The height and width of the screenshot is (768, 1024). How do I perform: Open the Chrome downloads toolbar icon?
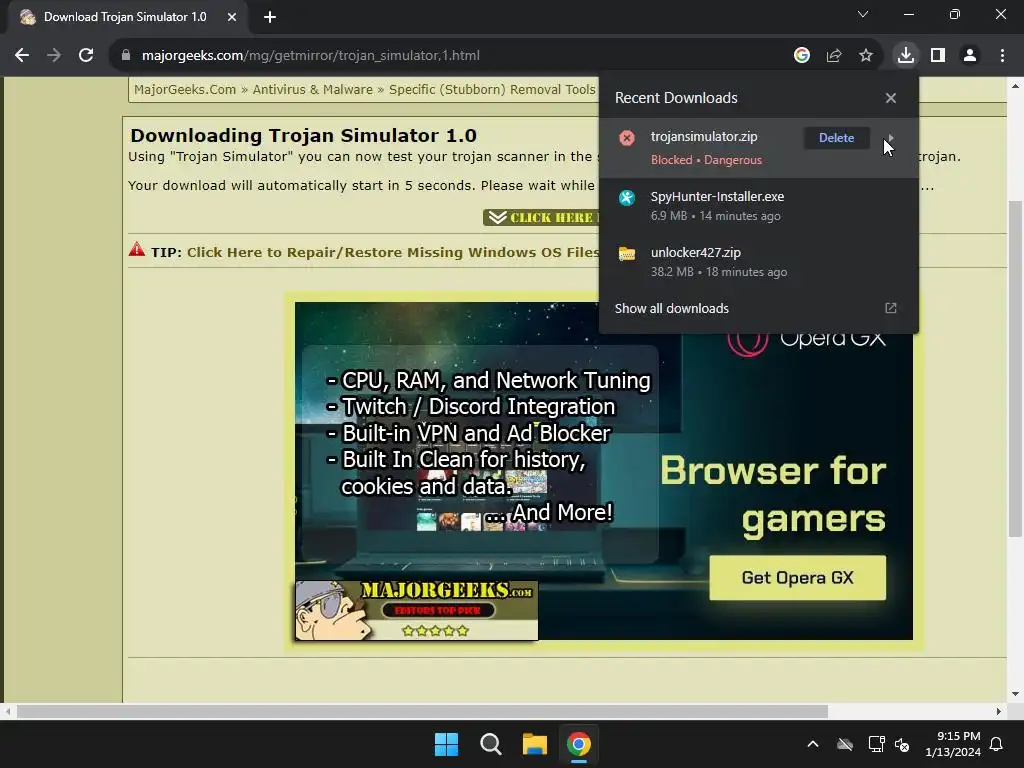point(906,56)
